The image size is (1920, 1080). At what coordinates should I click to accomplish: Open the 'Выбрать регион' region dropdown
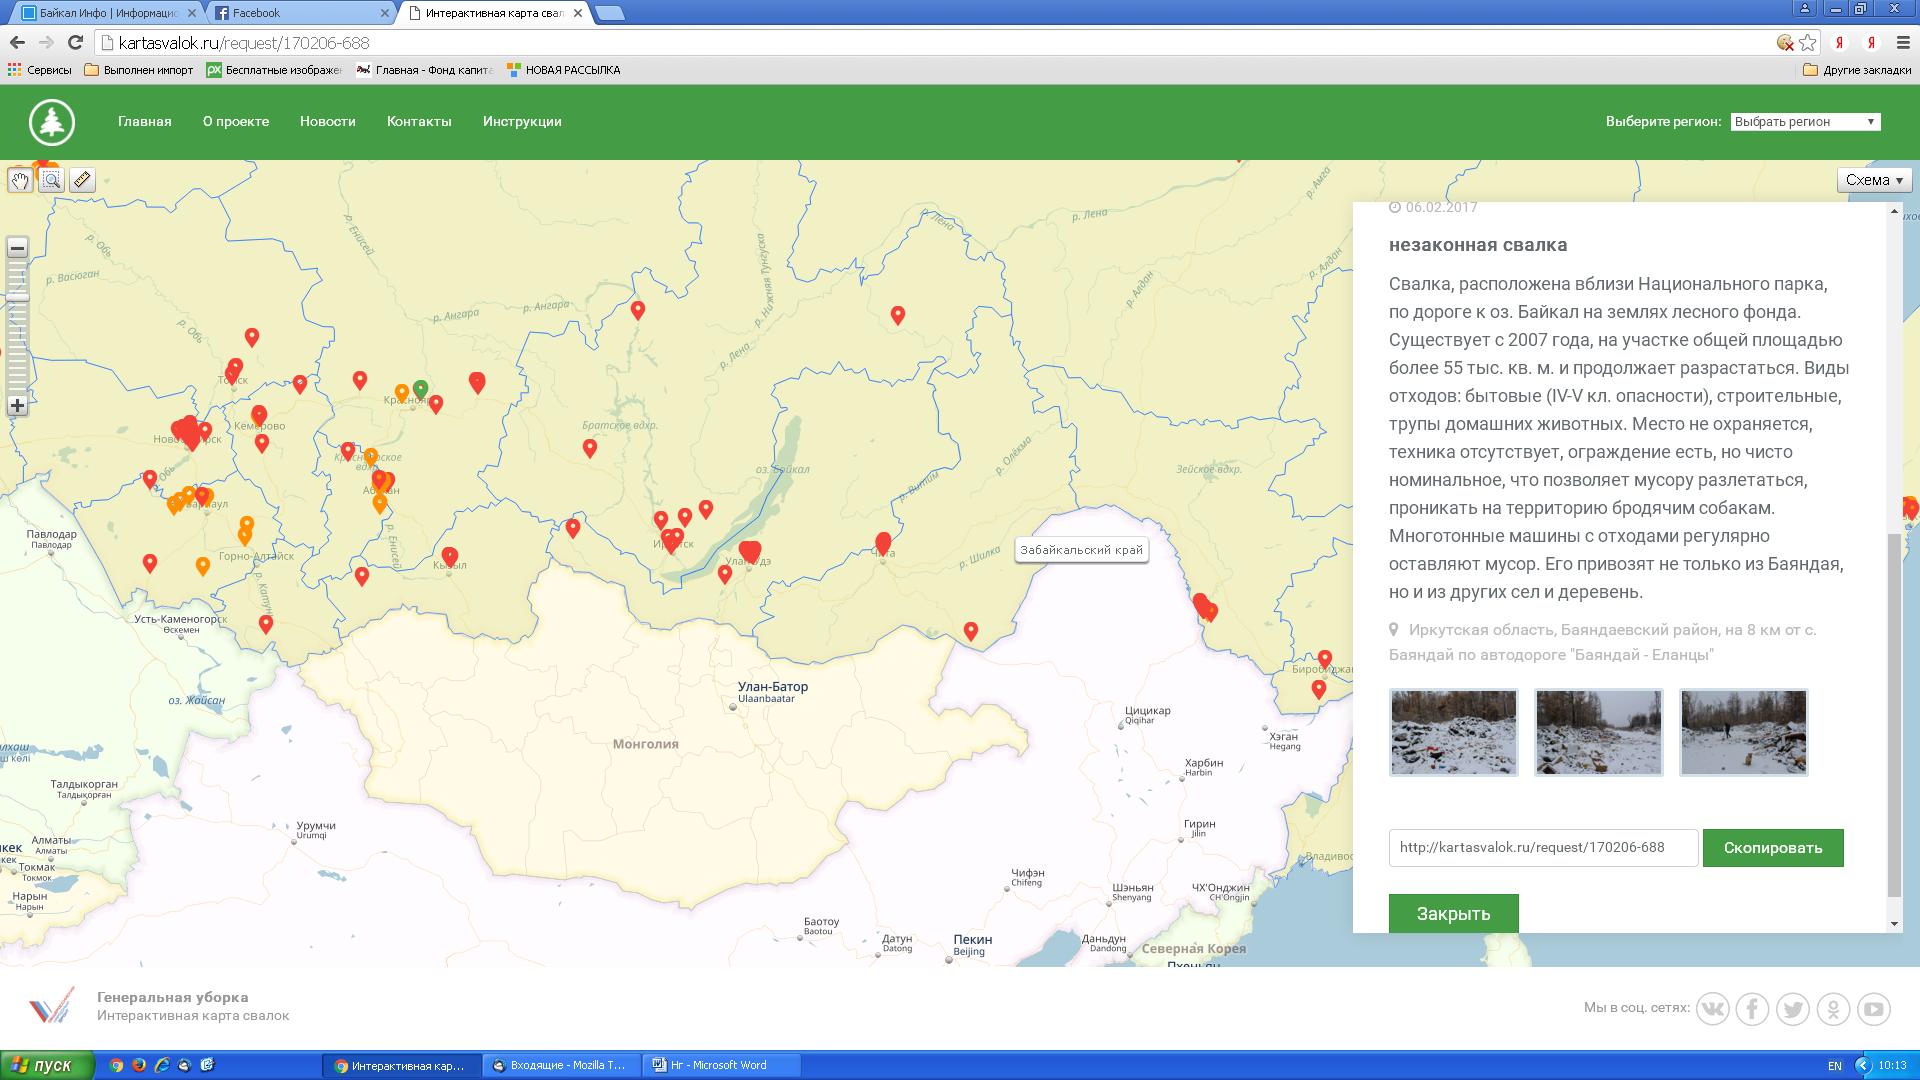(x=1805, y=122)
